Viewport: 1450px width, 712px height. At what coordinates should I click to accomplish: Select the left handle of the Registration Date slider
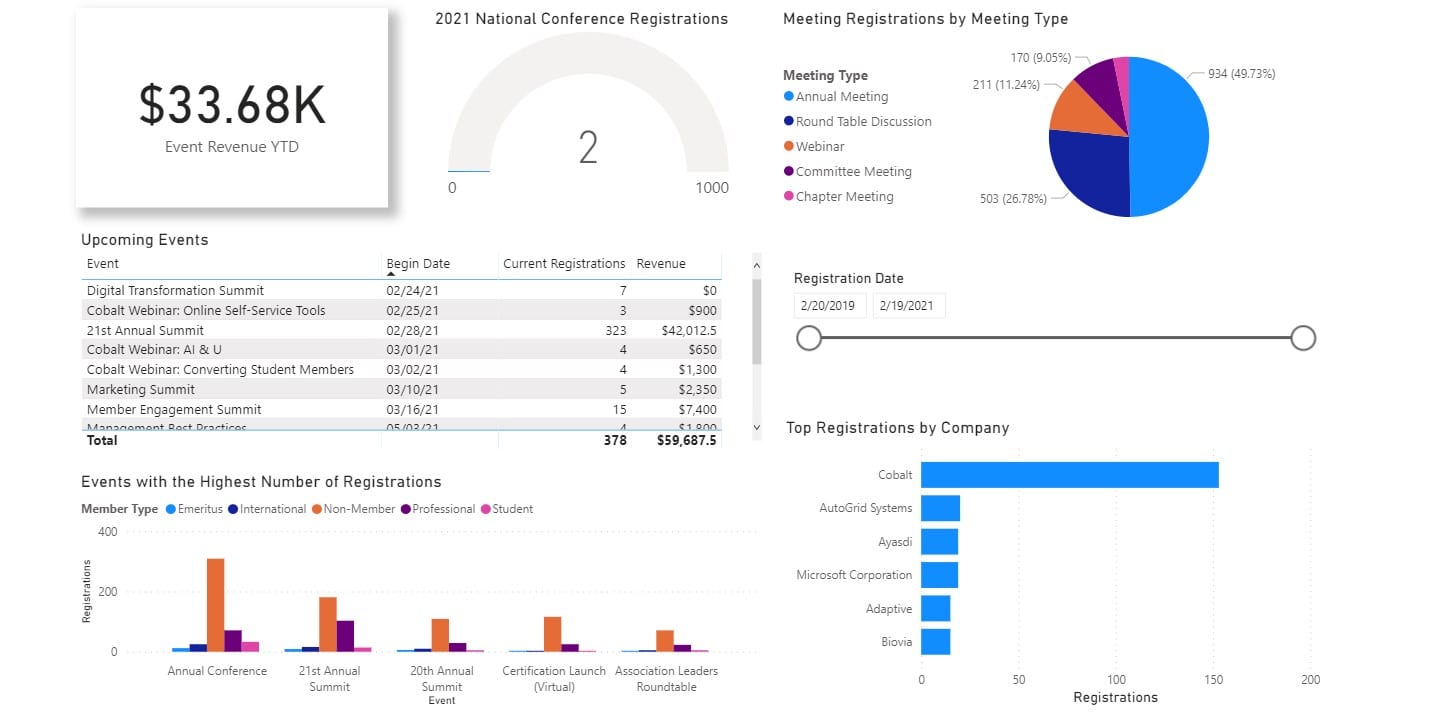pyautogui.click(x=809, y=338)
